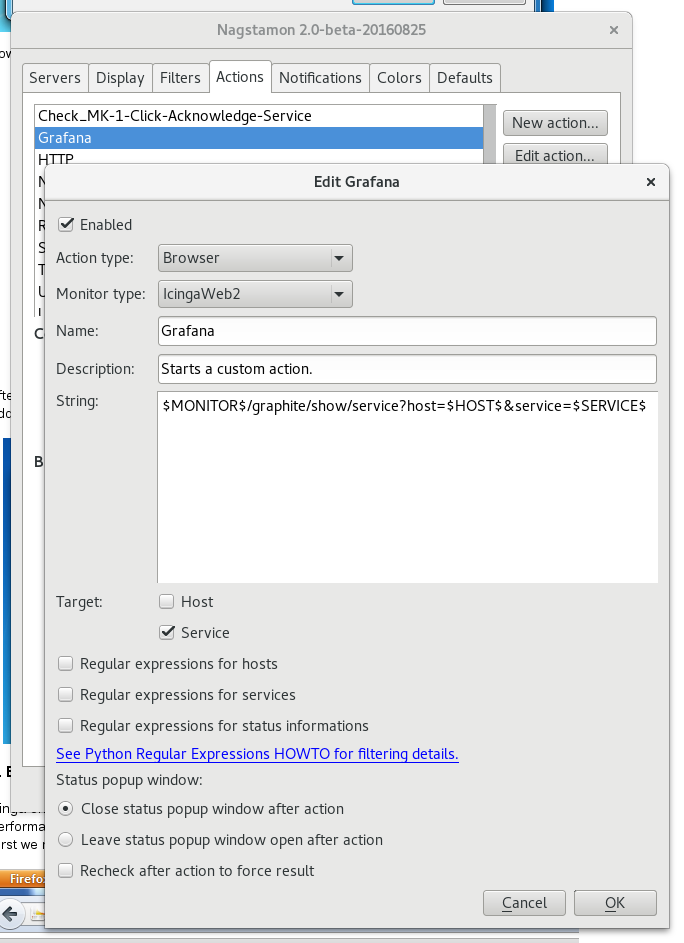Enable Regular expressions for status informations
This screenshot has width=684, height=943.
(66, 725)
